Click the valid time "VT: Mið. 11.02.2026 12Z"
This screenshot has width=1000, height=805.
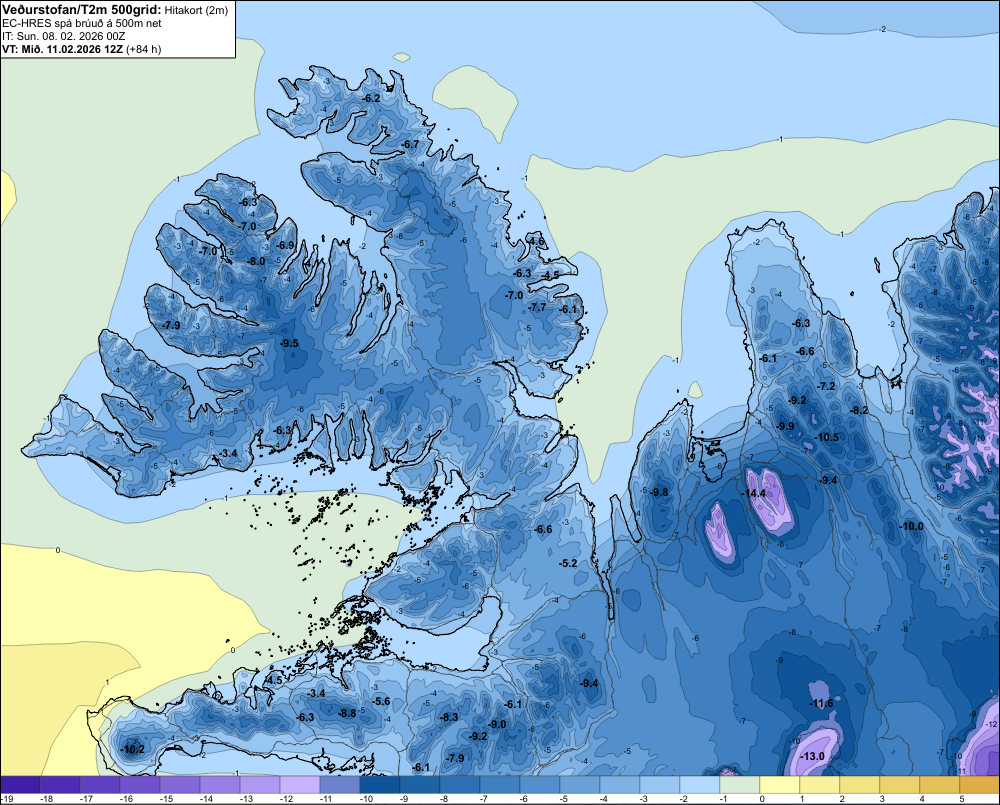point(62,49)
